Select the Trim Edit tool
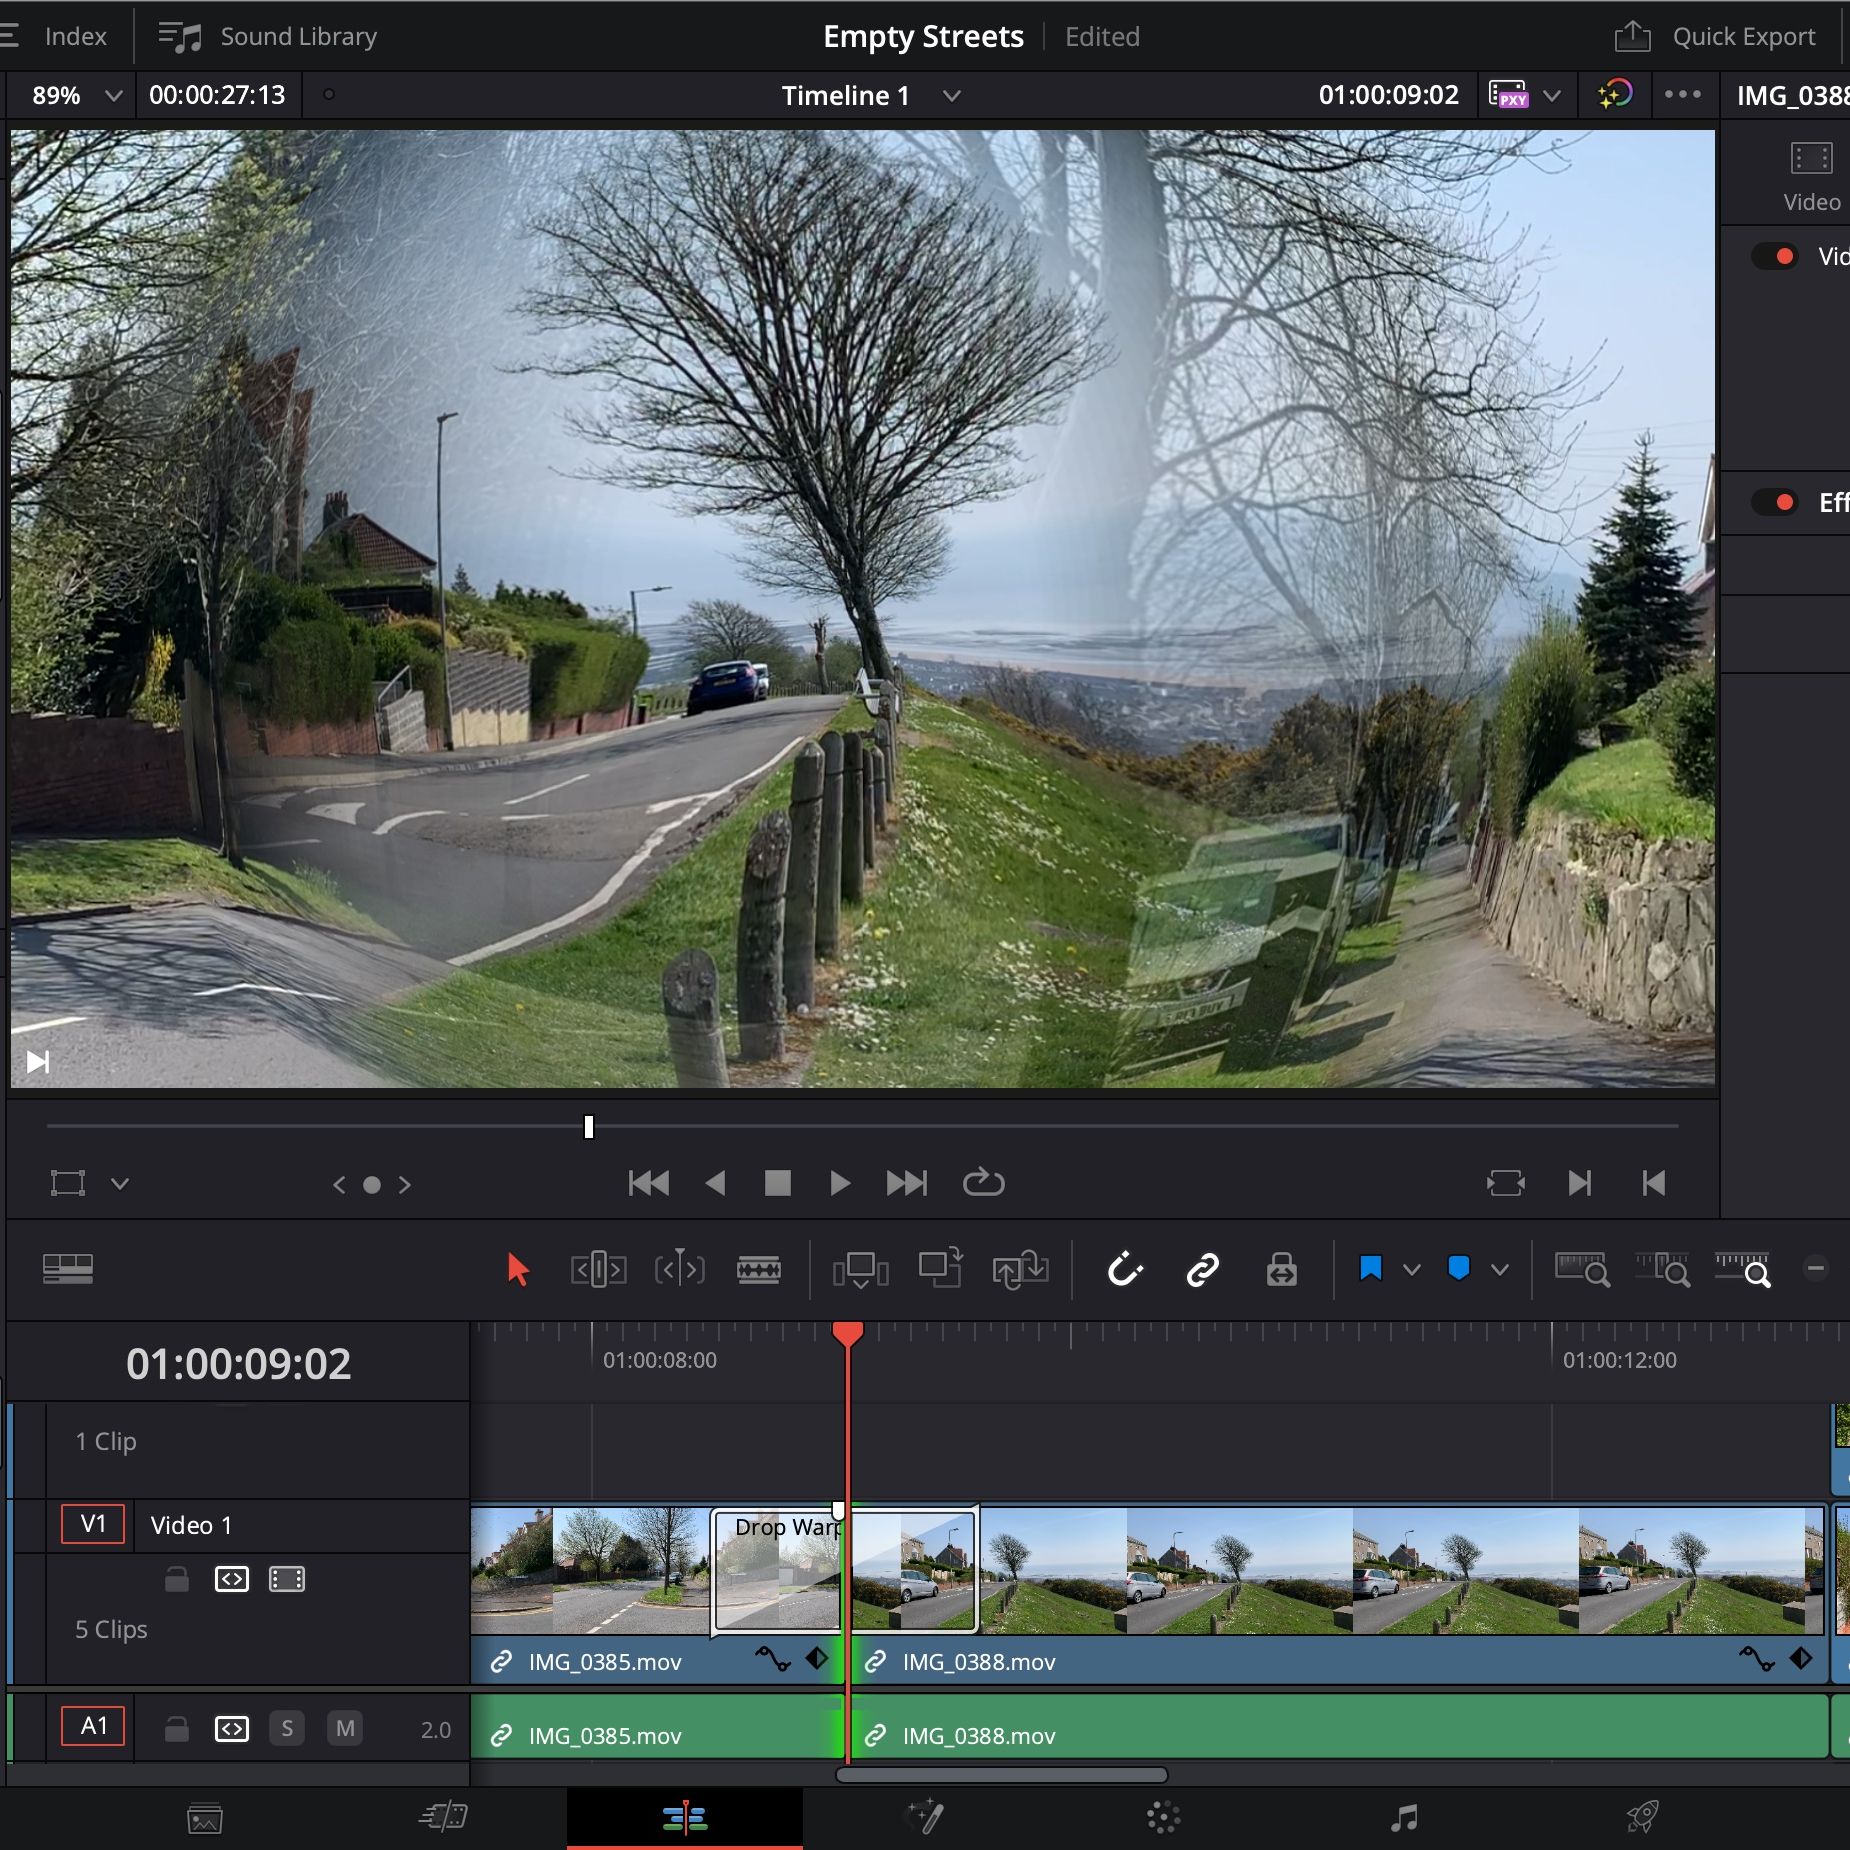1850x1850 pixels. point(598,1270)
